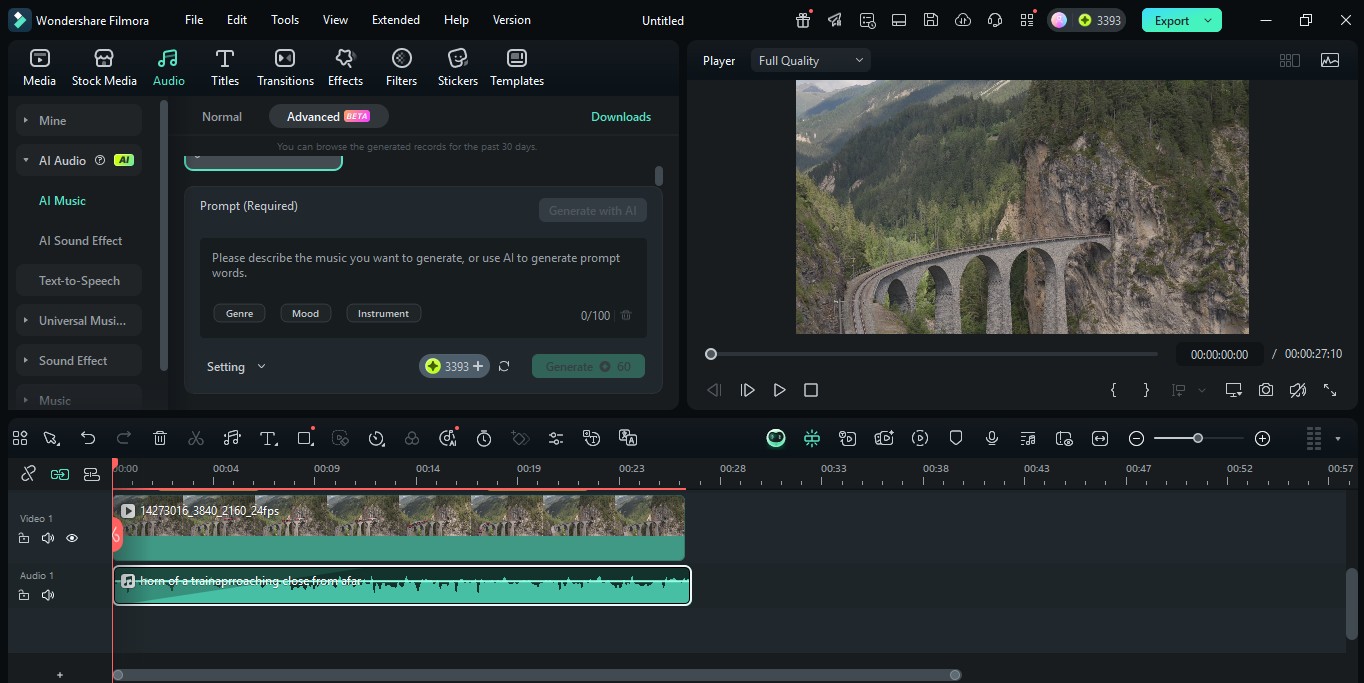Toggle the auto link icon in timeline header
Screen dimensions: 1364x683
tap(60, 474)
